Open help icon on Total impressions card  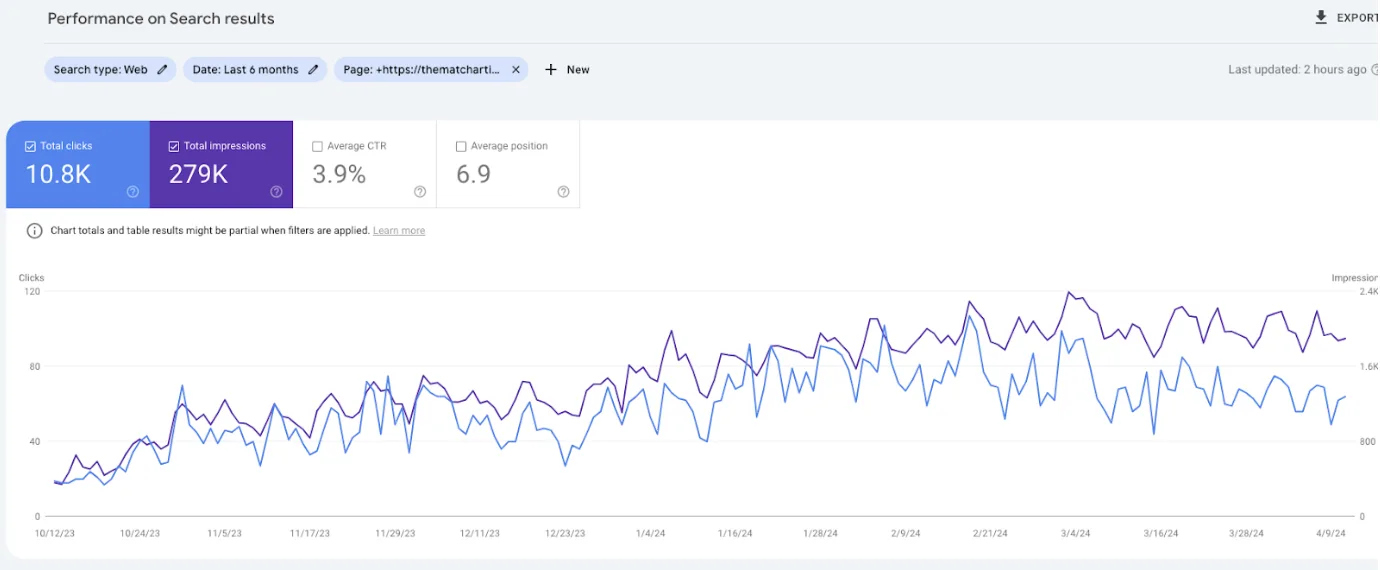[276, 192]
